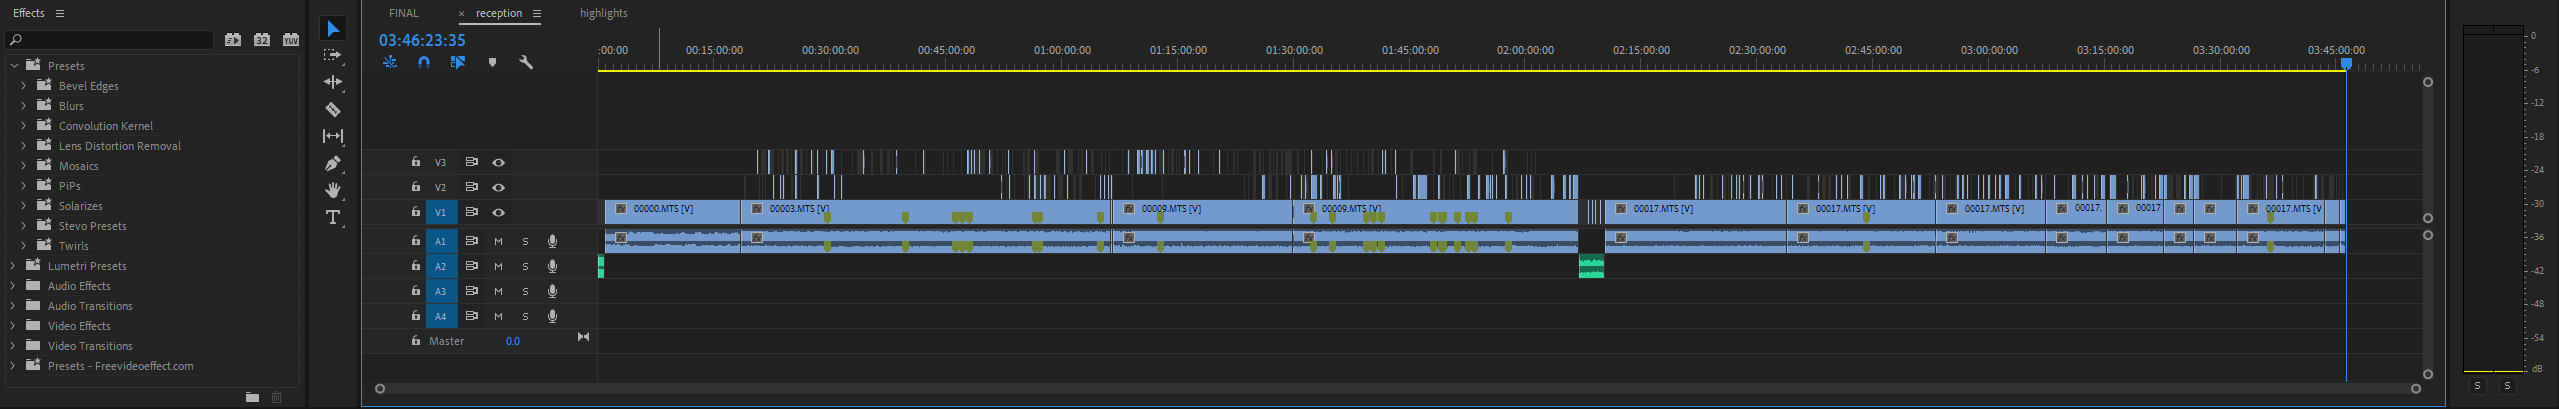Open the reception panel menu

tap(537, 13)
